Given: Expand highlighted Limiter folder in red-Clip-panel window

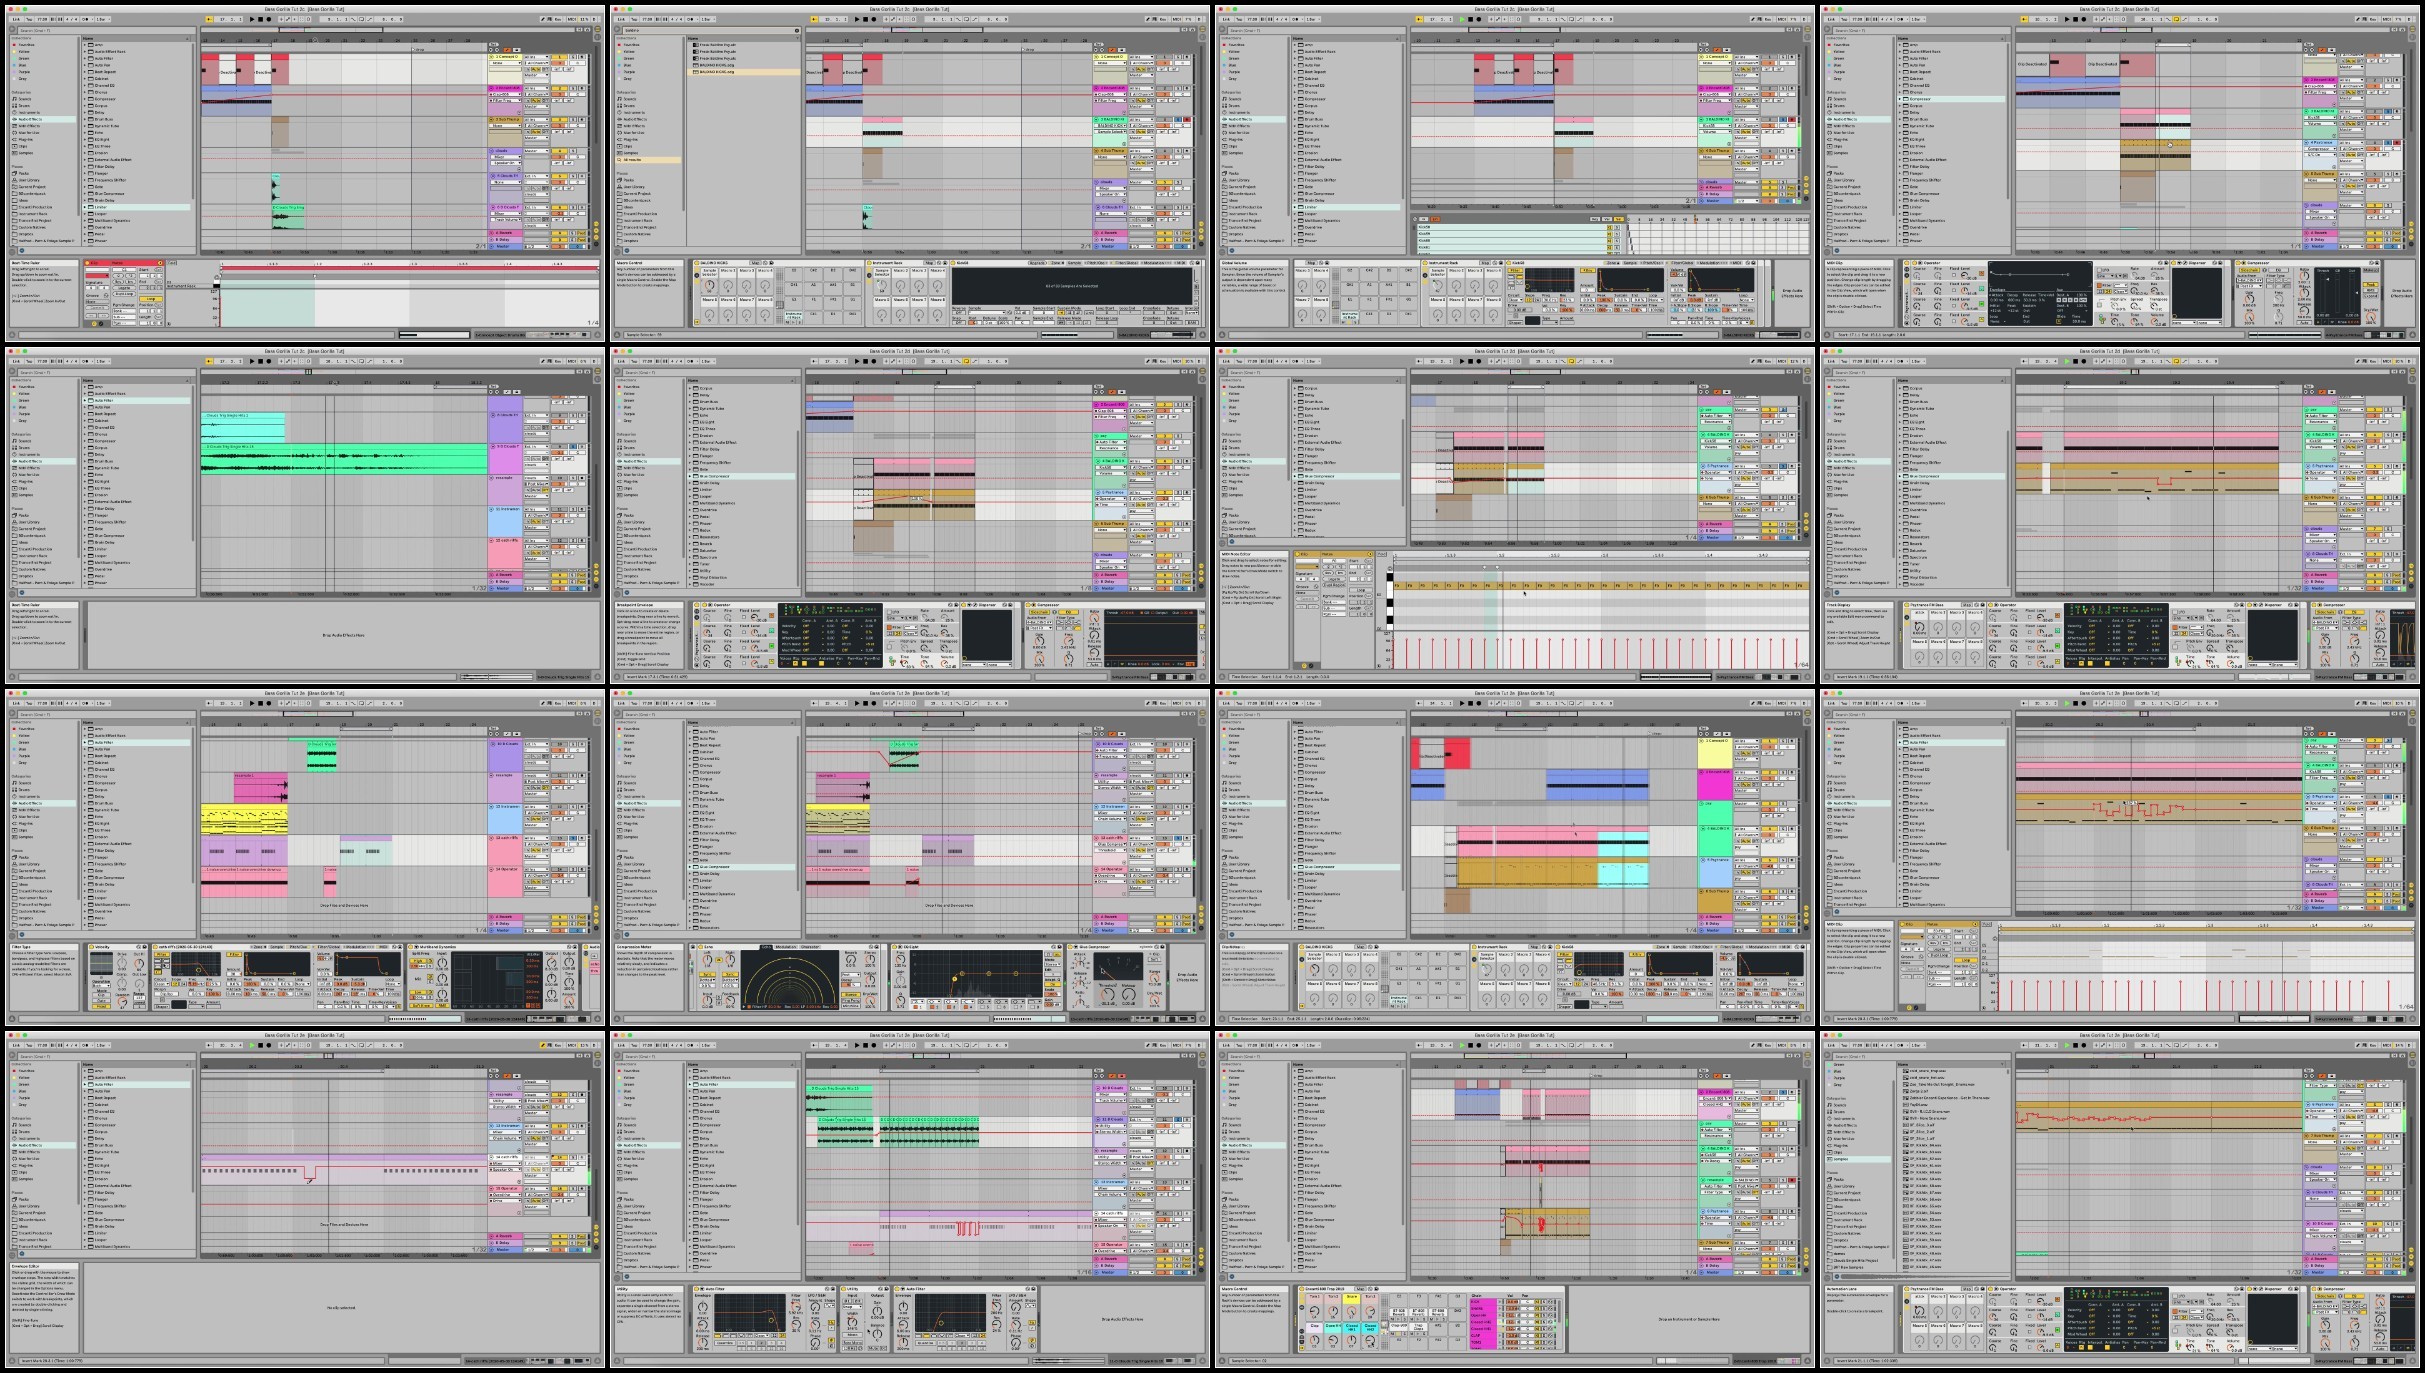Looking at the screenshot, I should tap(84, 207).
